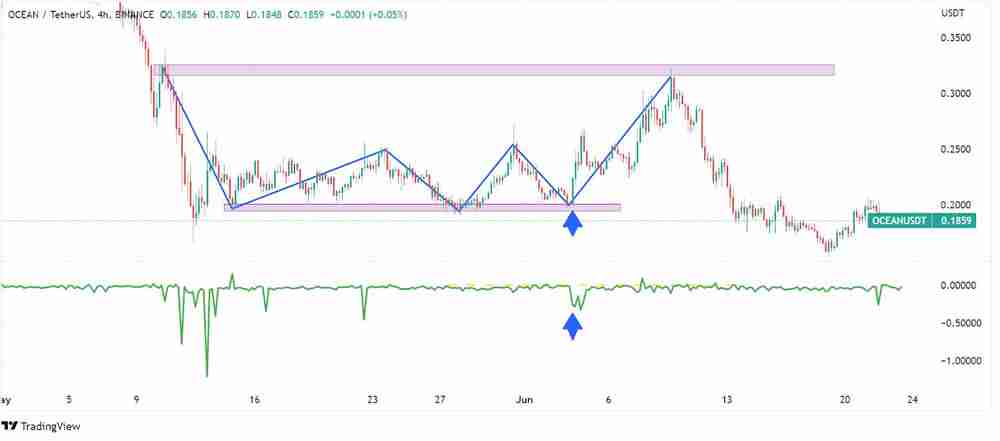The image size is (1000, 441).
Task: Click the 0.2500 price axis level
Action: (955, 149)
